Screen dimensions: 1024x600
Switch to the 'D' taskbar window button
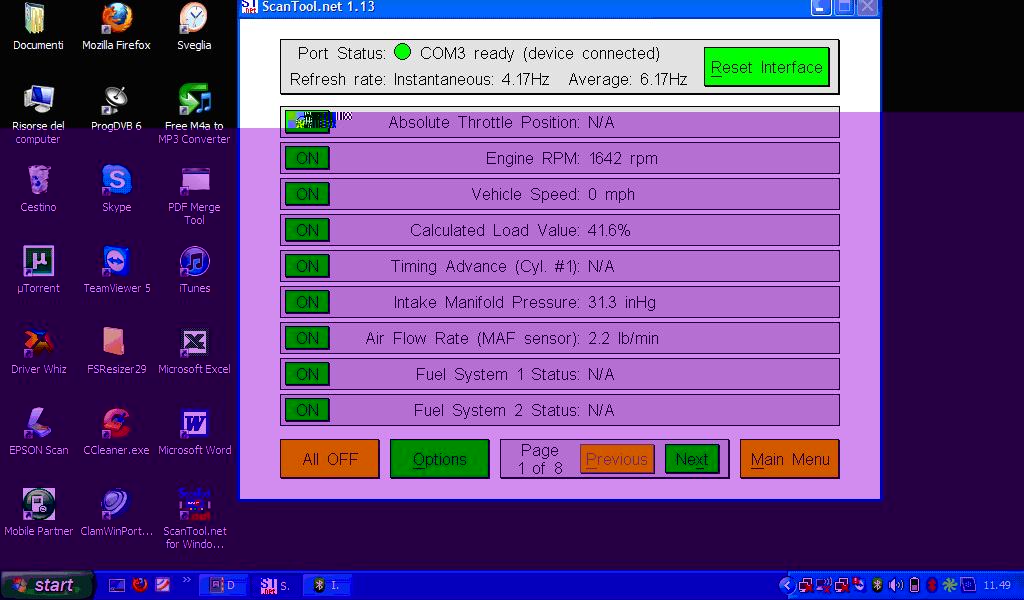pyautogui.click(x=223, y=585)
